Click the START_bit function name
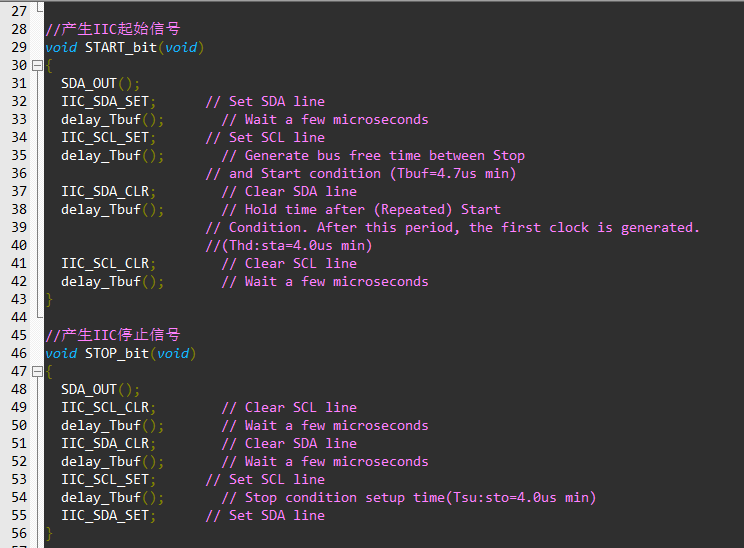 point(121,47)
